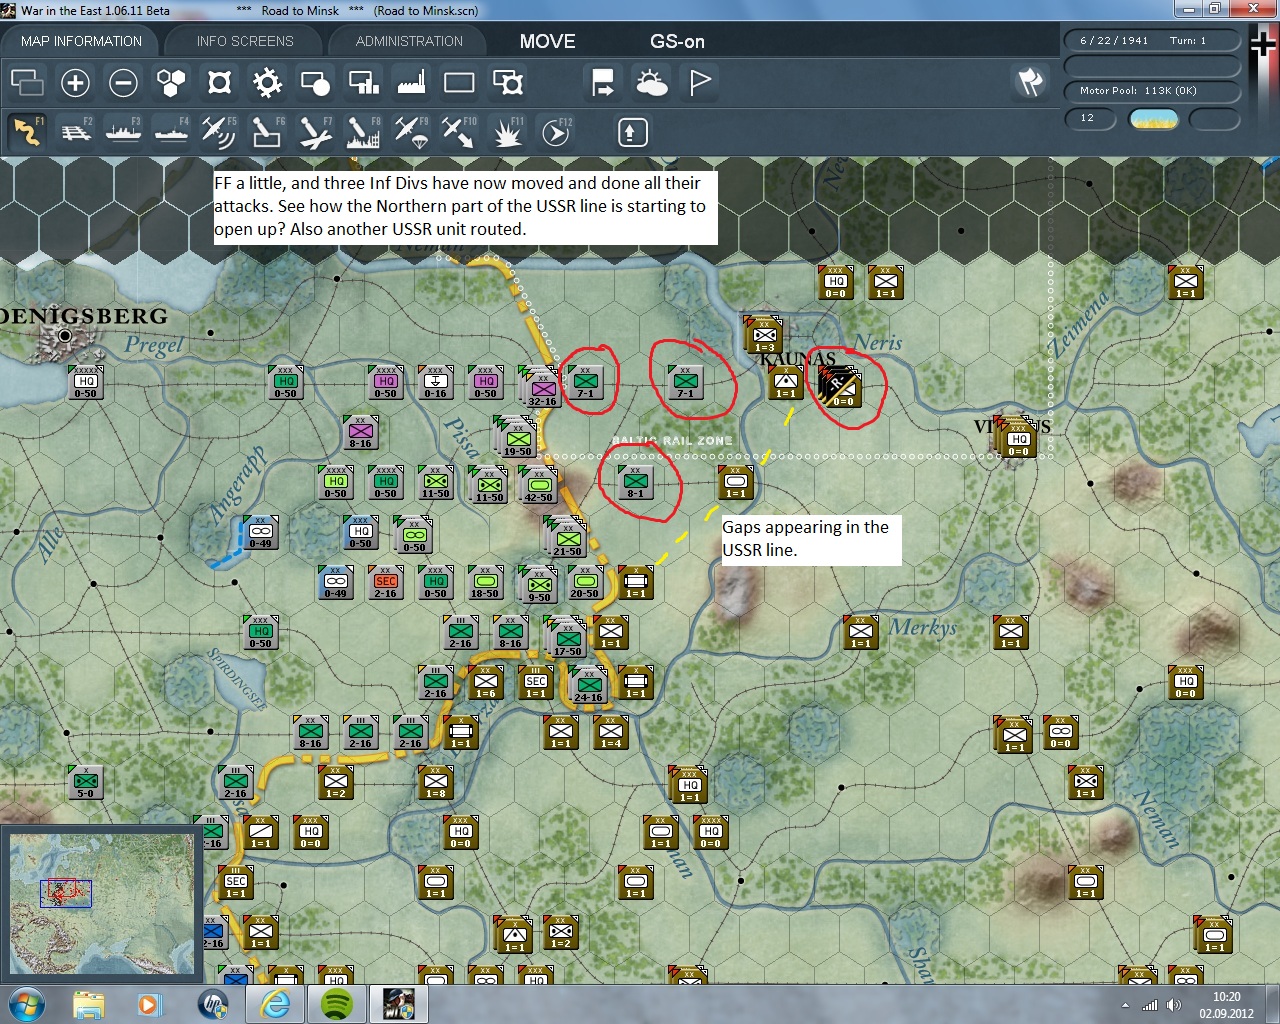Select Rail mode (F2) icon

coord(75,132)
